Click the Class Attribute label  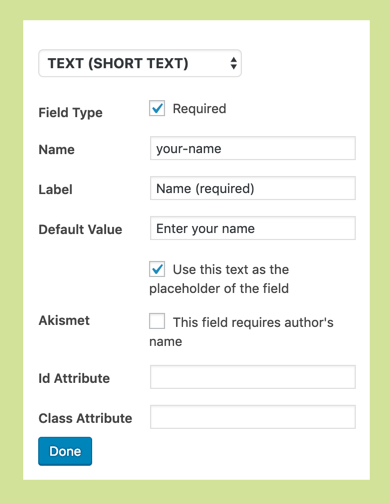pyautogui.click(x=85, y=418)
